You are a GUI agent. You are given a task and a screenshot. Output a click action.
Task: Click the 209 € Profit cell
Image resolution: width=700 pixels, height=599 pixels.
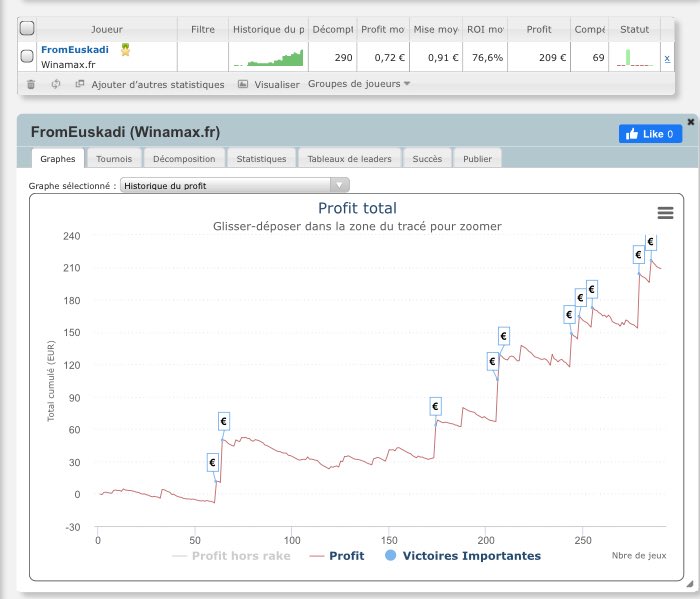pos(539,57)
